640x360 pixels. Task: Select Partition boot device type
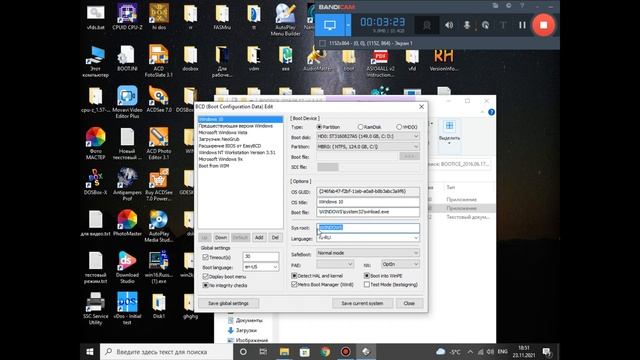point(328,127)
